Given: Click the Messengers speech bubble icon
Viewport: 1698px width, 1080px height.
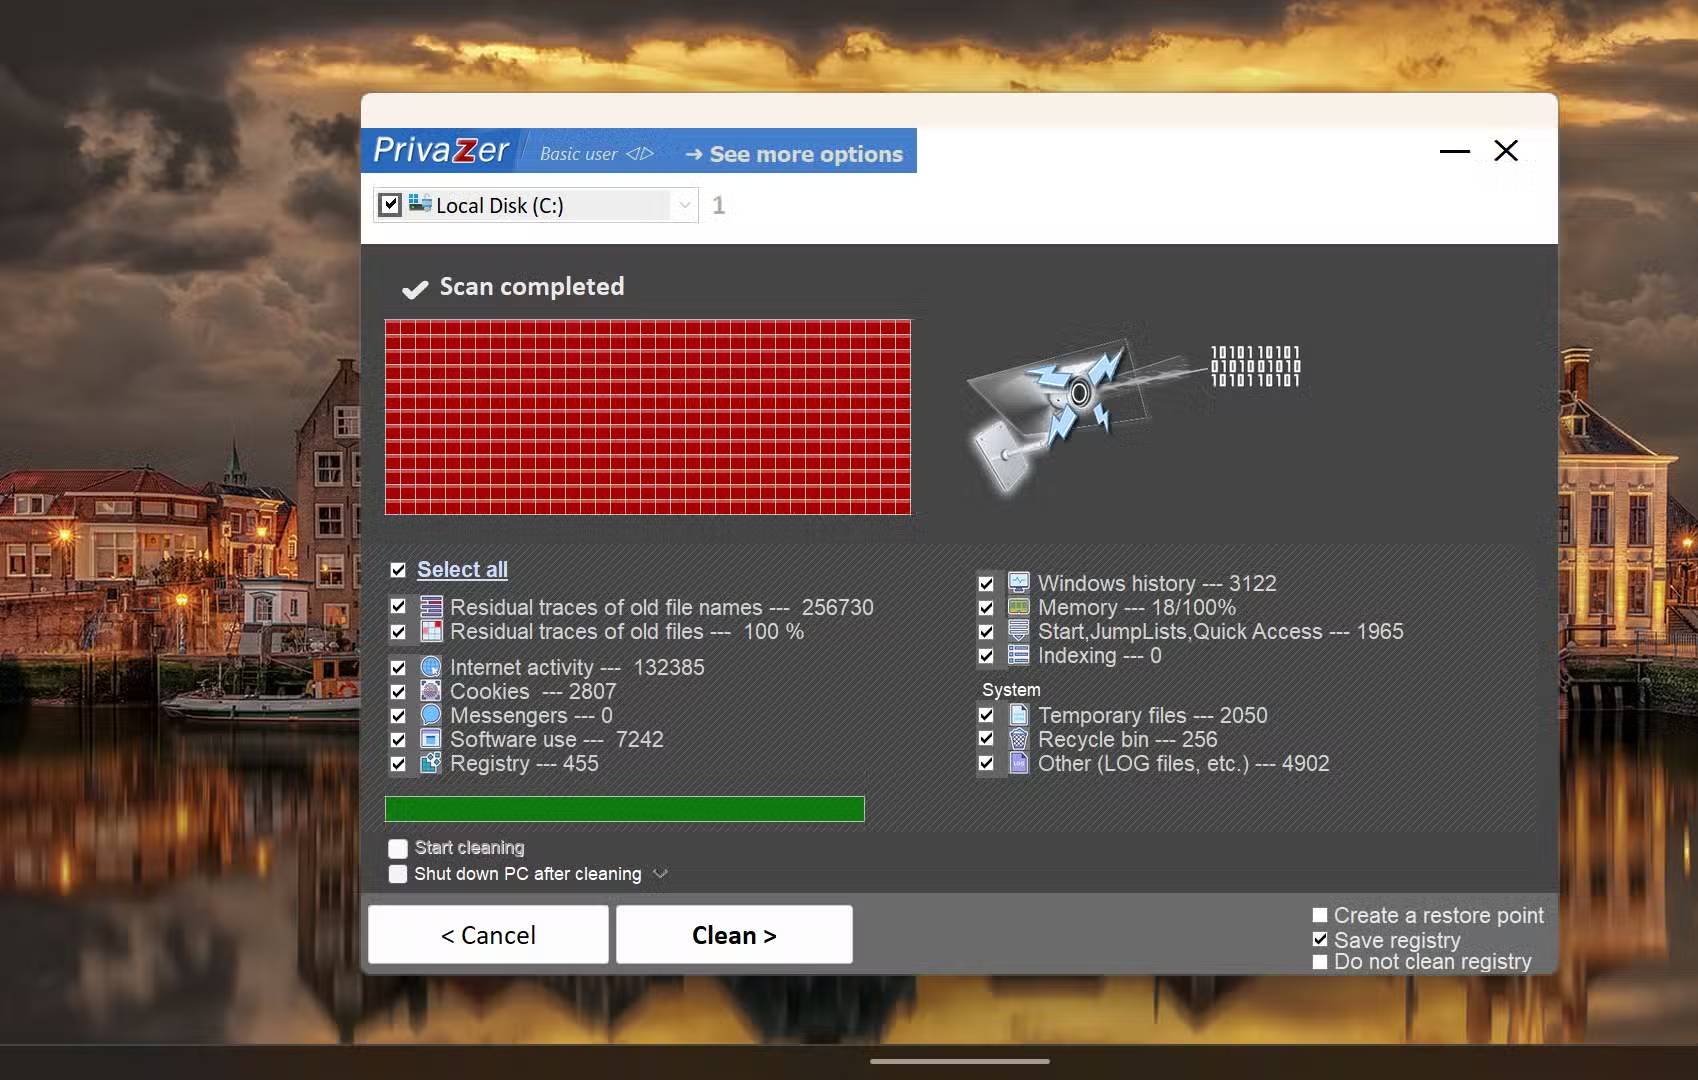Looking at the screenshot, I should [431, 715].
